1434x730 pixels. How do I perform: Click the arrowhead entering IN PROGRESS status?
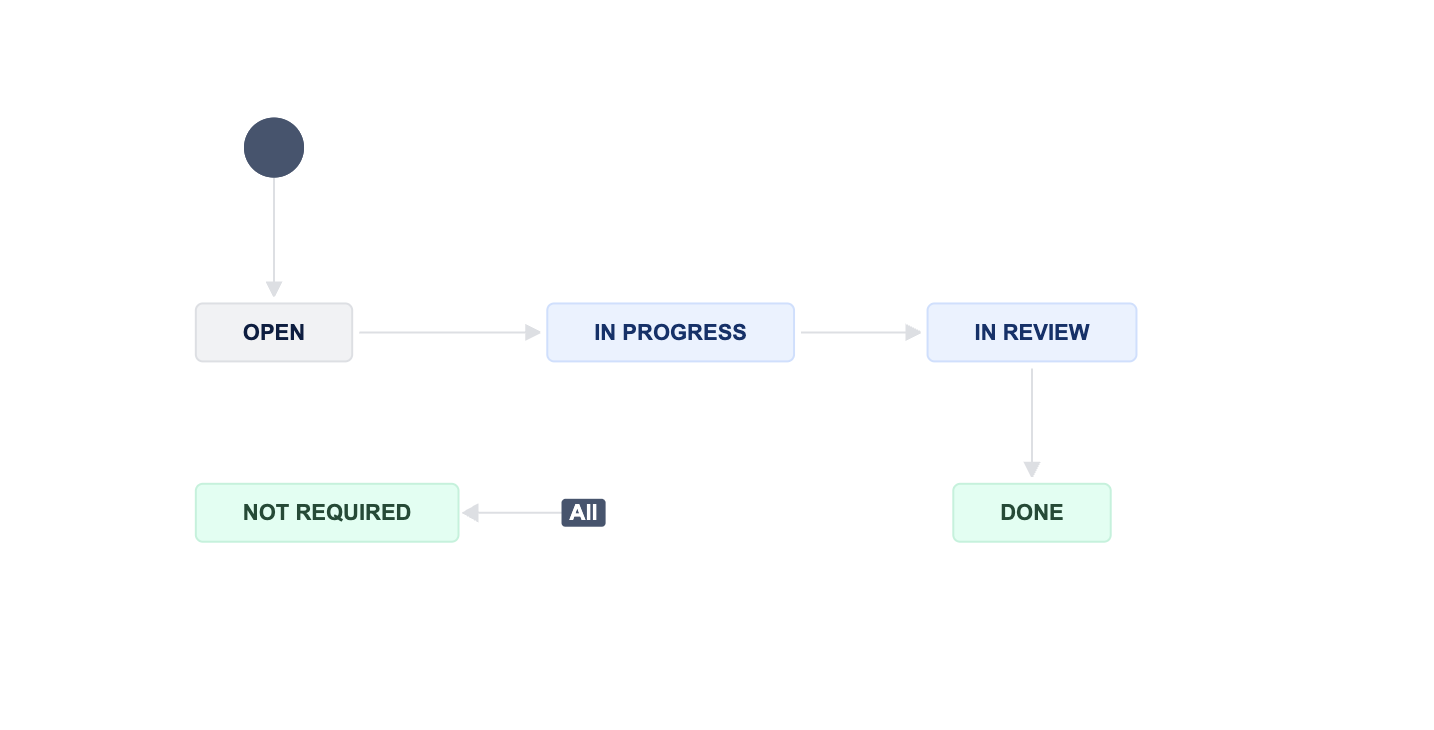click(533, 332)
